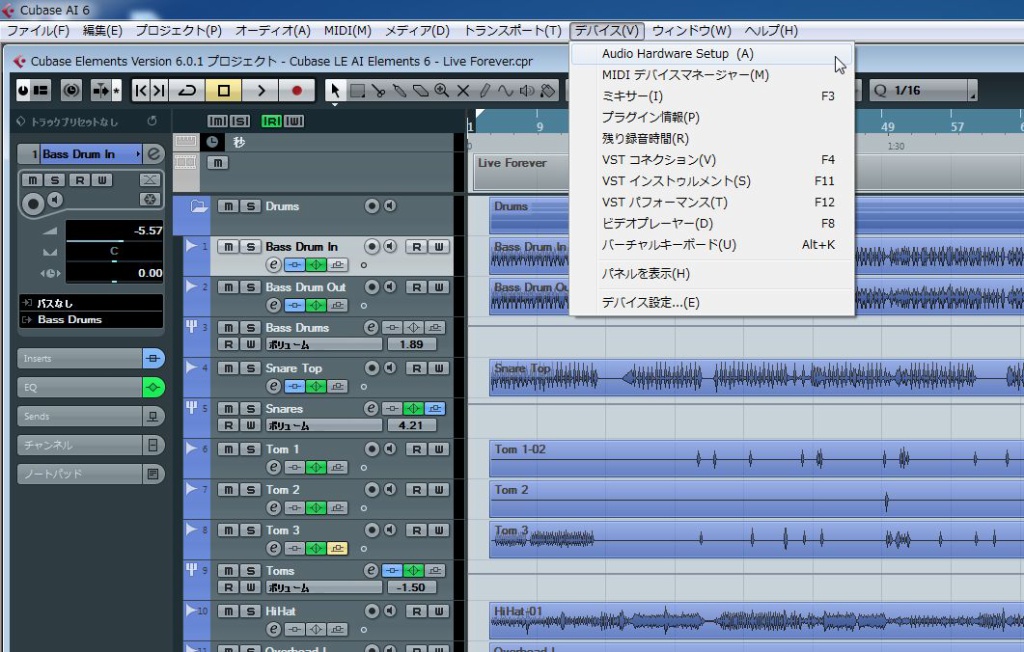
Task: Mute the Bass Drum Out track
Action: coord(228,287)
